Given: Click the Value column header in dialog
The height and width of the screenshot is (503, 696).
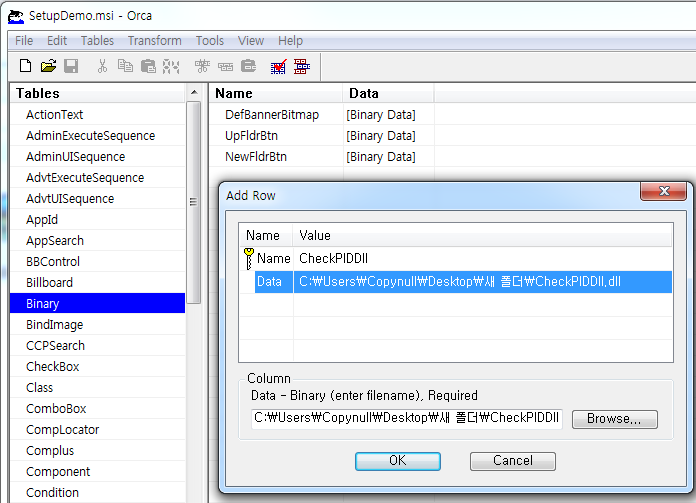Looking at the screenshot, I should point(482,235).
